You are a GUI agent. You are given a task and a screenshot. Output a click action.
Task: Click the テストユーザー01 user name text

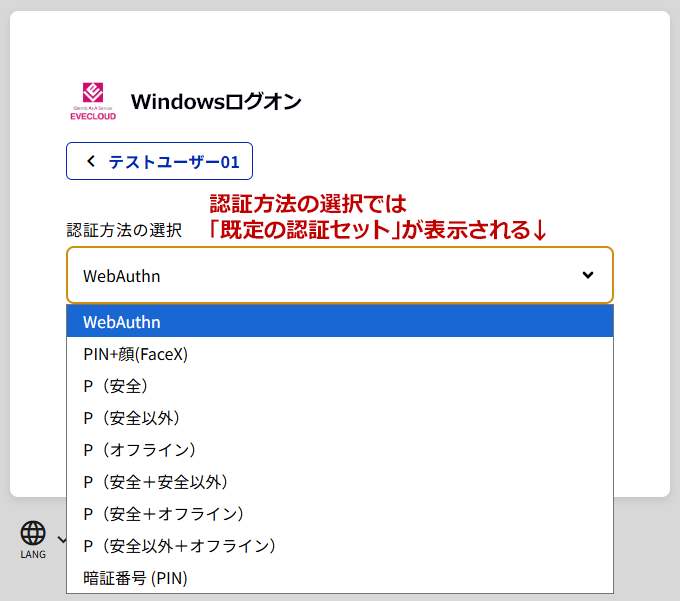[x=174, y=161]
